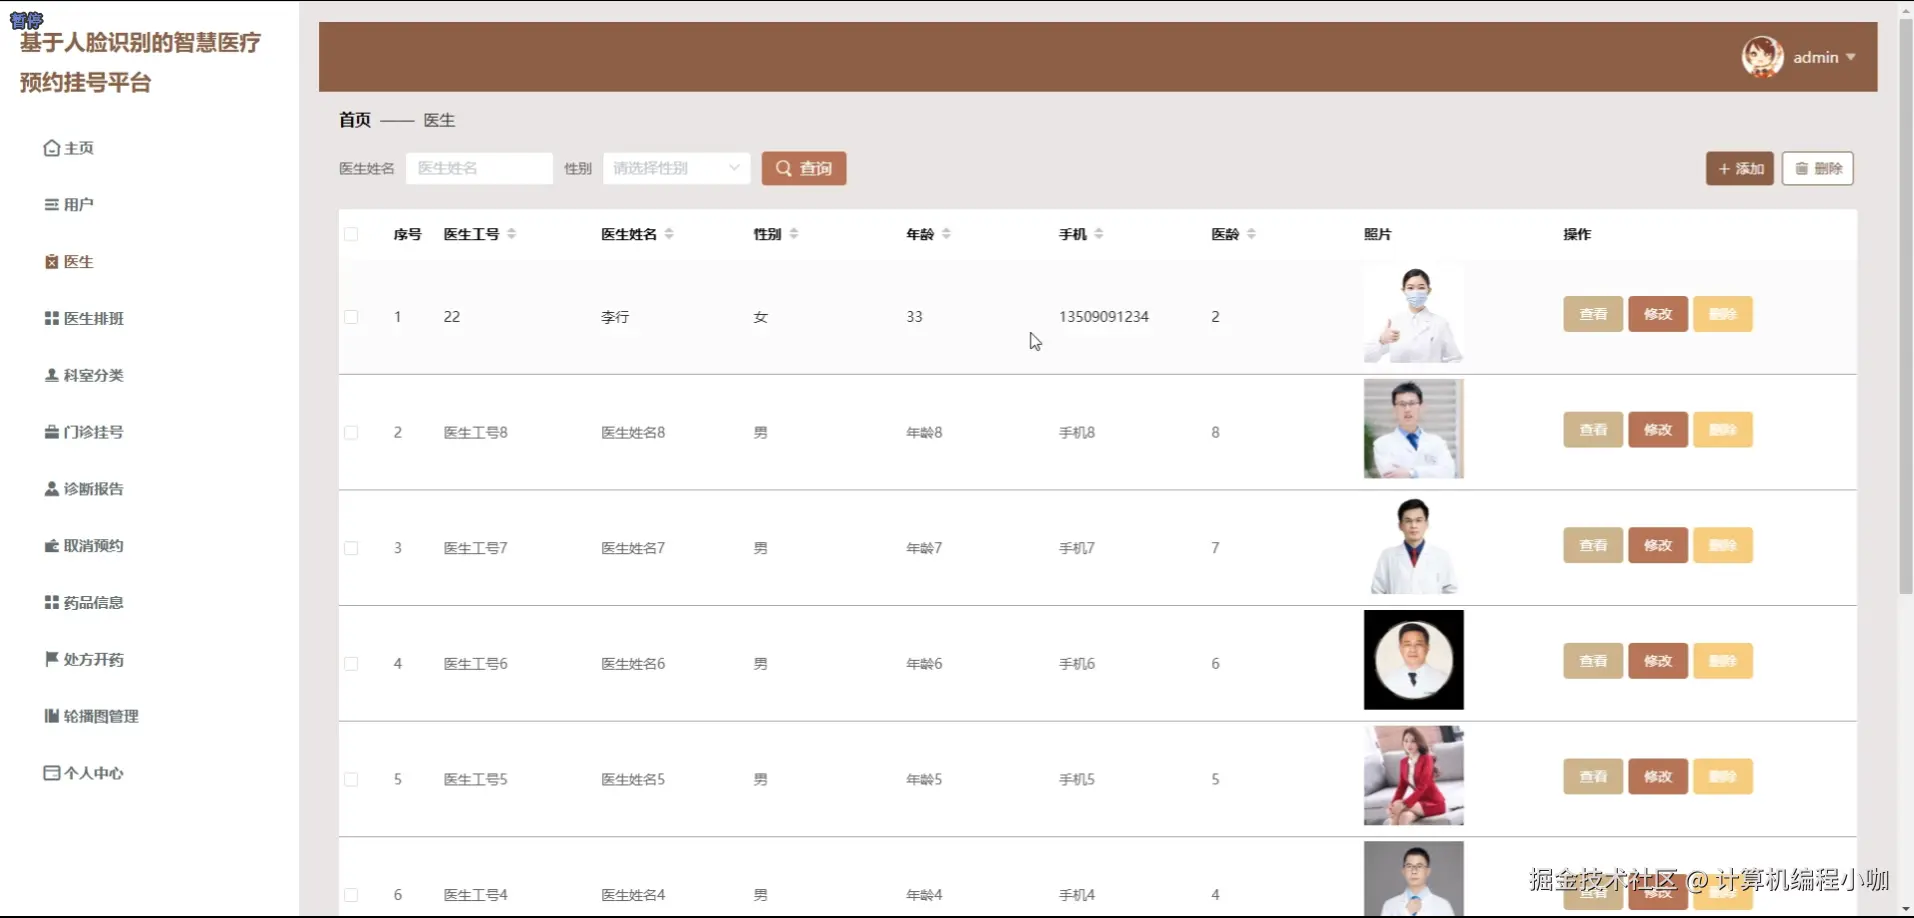Click the 医生工号8 cell
The width and height of the screenshot is (1914, 918).
(x=476, y=433)
